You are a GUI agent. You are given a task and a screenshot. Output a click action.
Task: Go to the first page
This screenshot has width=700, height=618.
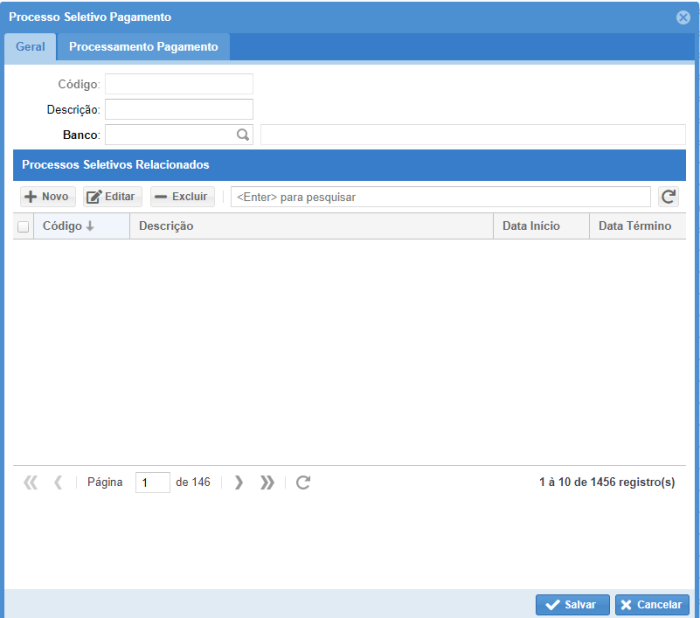30,482
